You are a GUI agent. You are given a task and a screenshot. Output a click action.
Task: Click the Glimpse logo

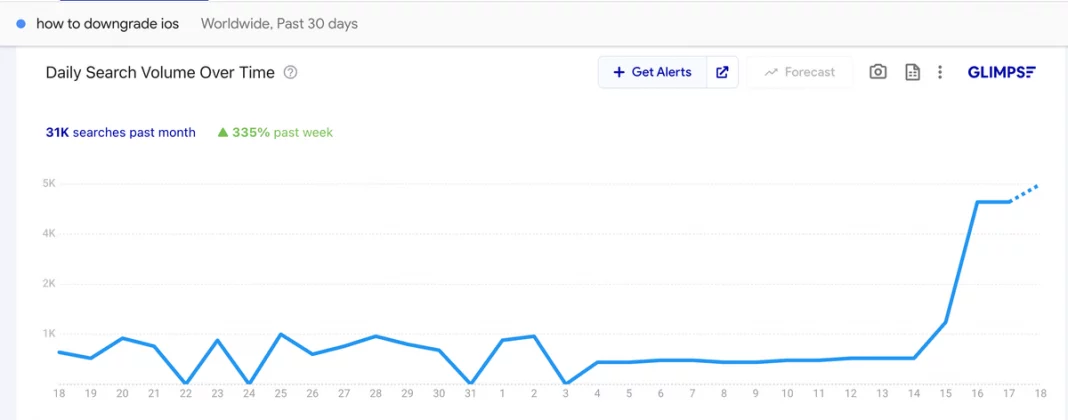(x=1001, y=72)
